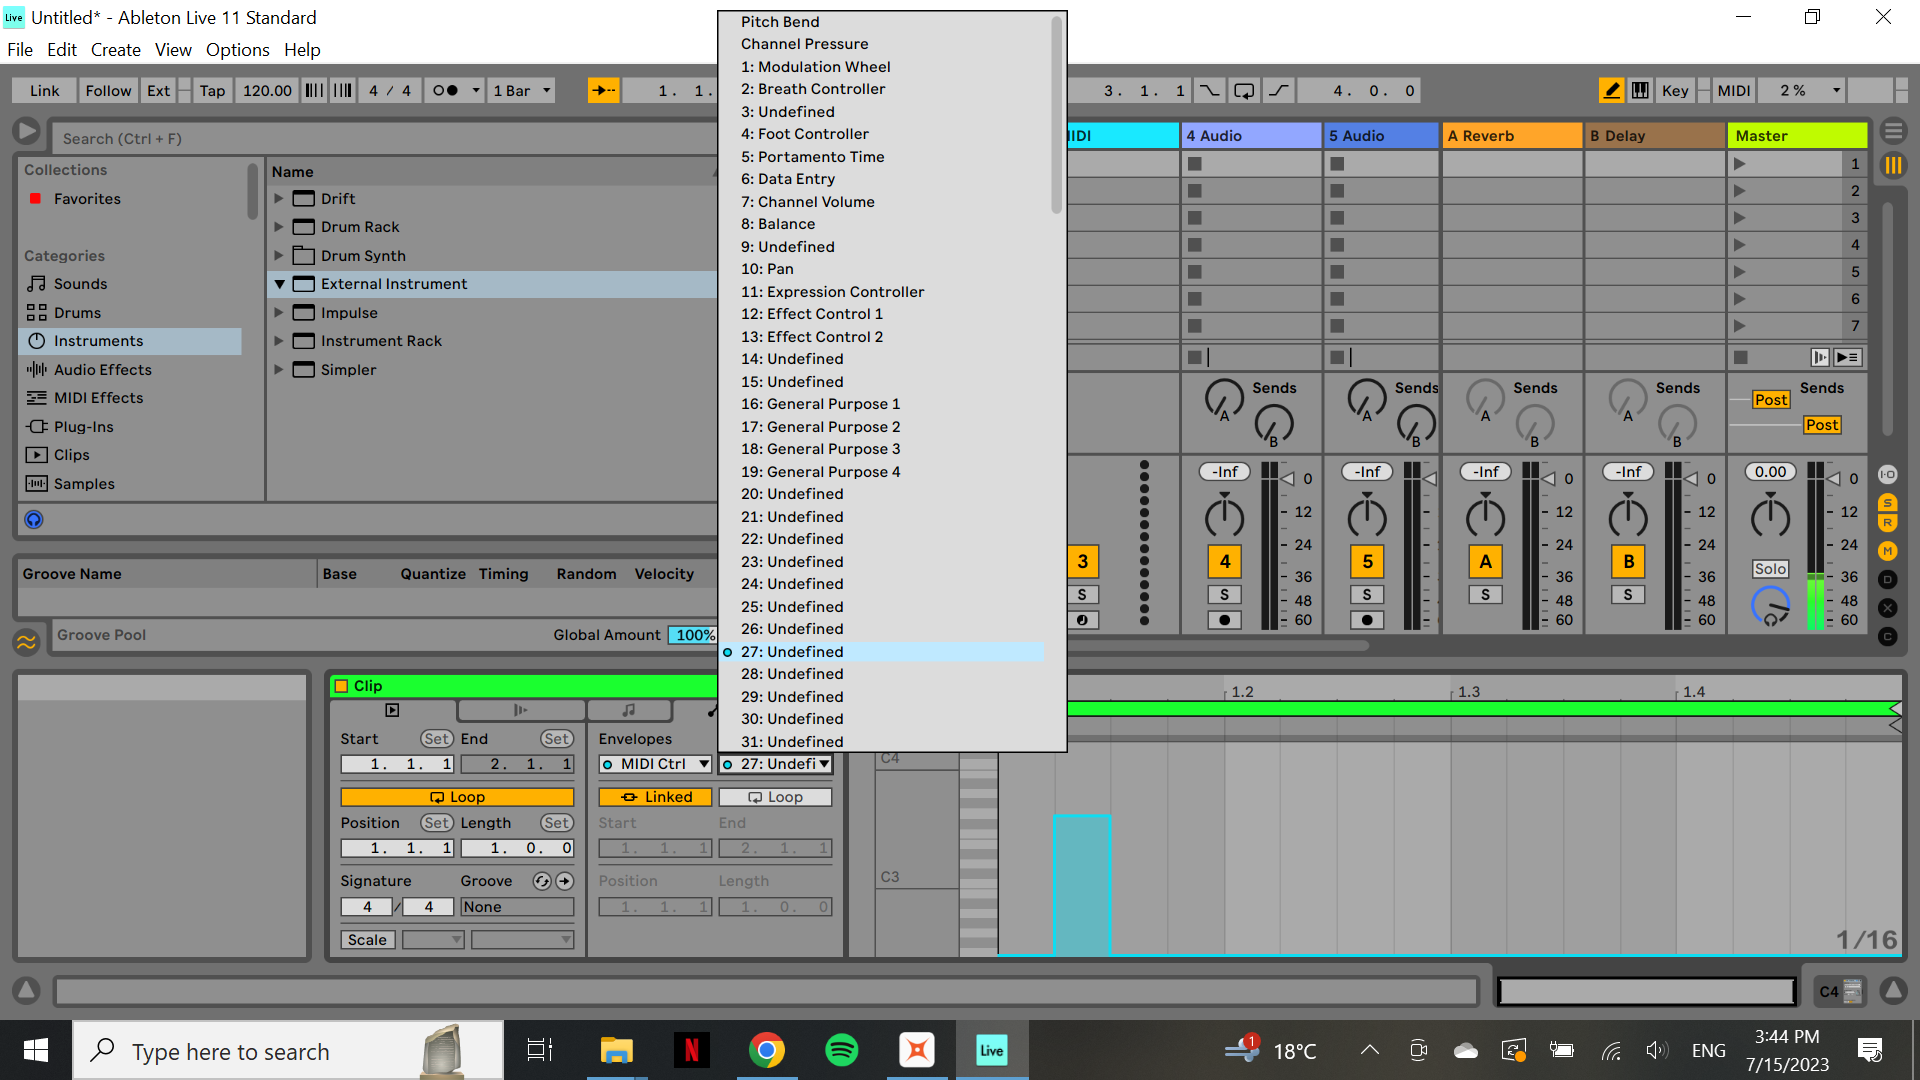1920x1080 pixels.
Task: Click the master Solo cue button
Action: (x=1770, y=569)
